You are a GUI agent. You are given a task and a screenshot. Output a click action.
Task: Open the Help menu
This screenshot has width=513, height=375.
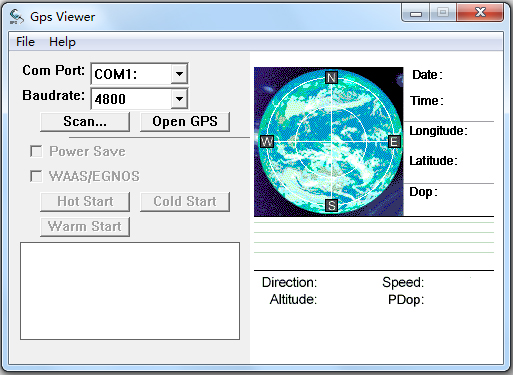pyautogui.click(x=62, y=42)
